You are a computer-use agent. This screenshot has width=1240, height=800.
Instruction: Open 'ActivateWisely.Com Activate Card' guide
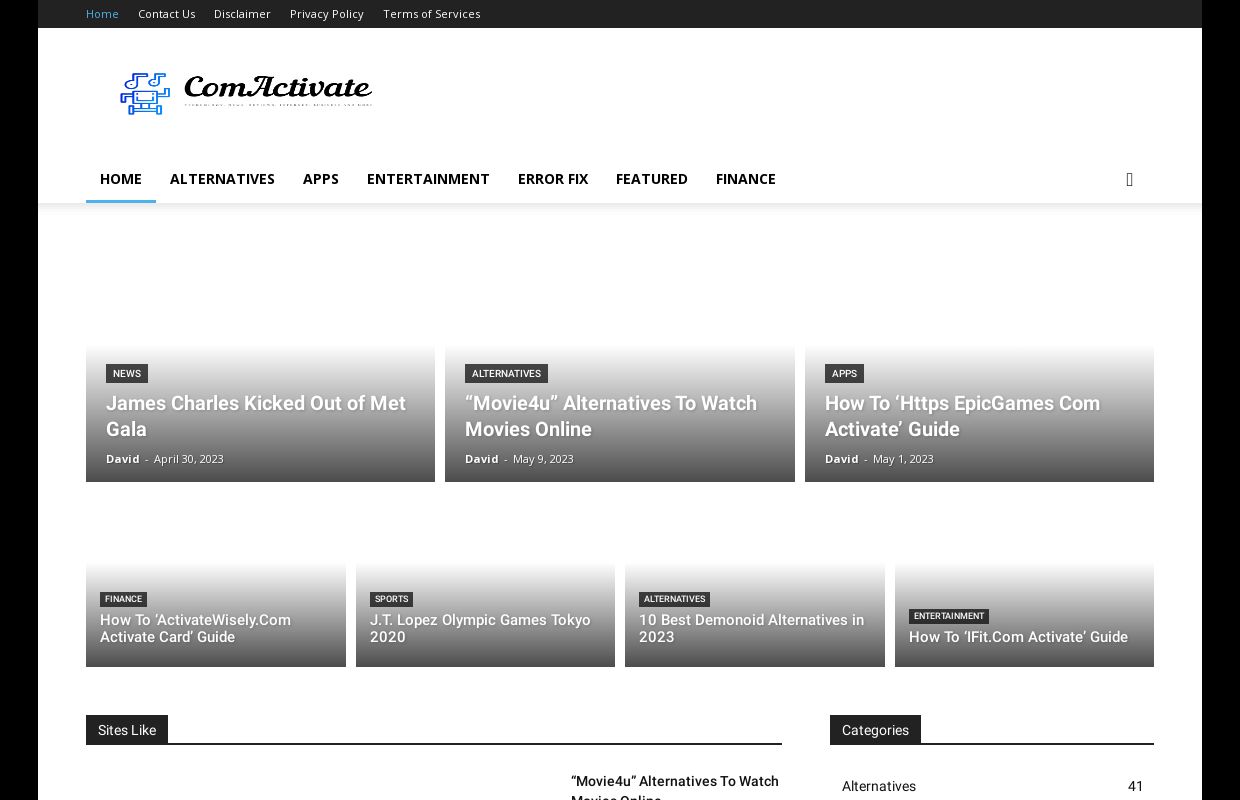pyautogui.click(x=195, y=629)
